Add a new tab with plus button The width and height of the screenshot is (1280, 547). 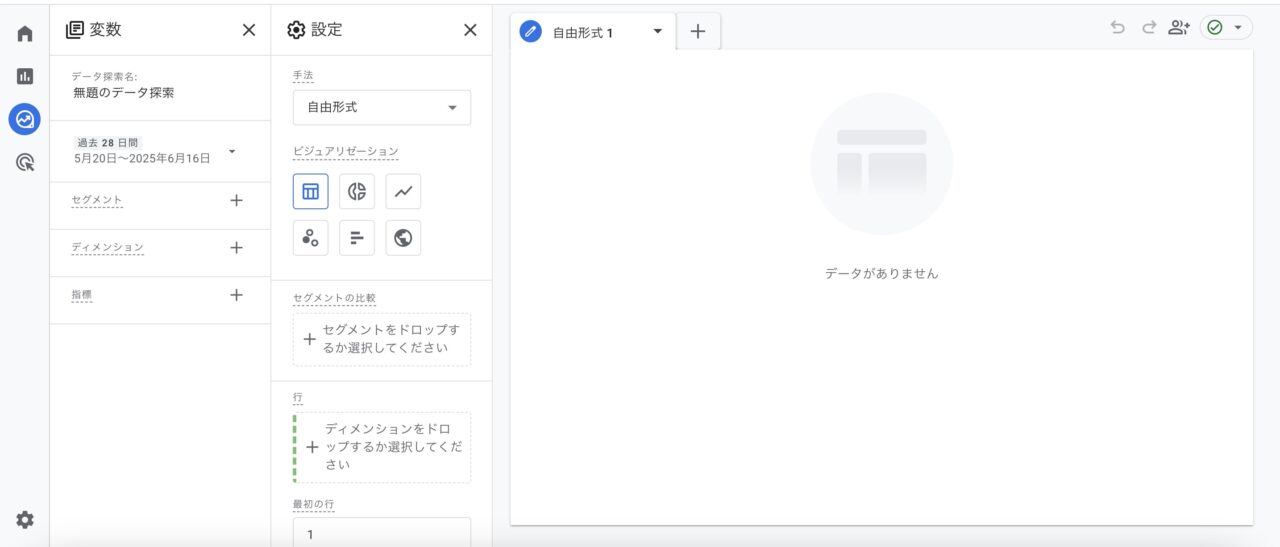698,31
